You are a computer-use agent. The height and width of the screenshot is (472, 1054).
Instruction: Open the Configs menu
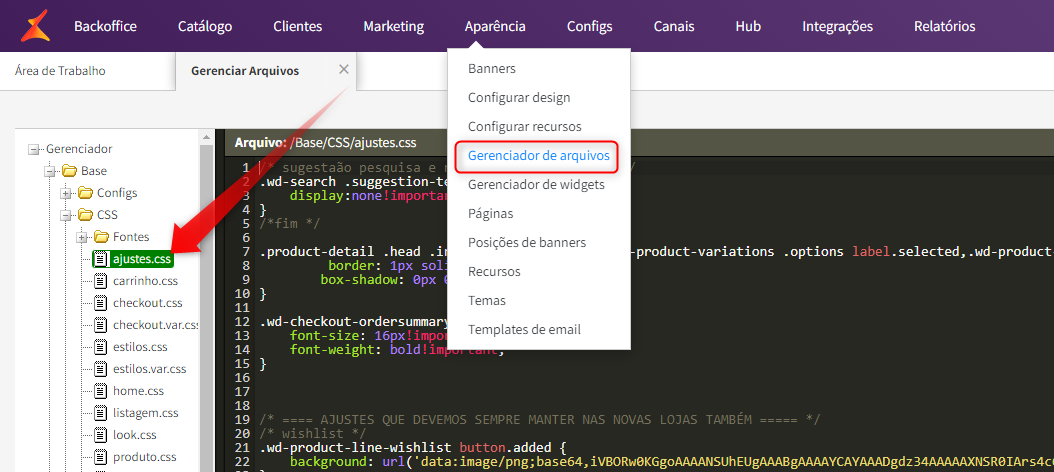tap(590, 27)
